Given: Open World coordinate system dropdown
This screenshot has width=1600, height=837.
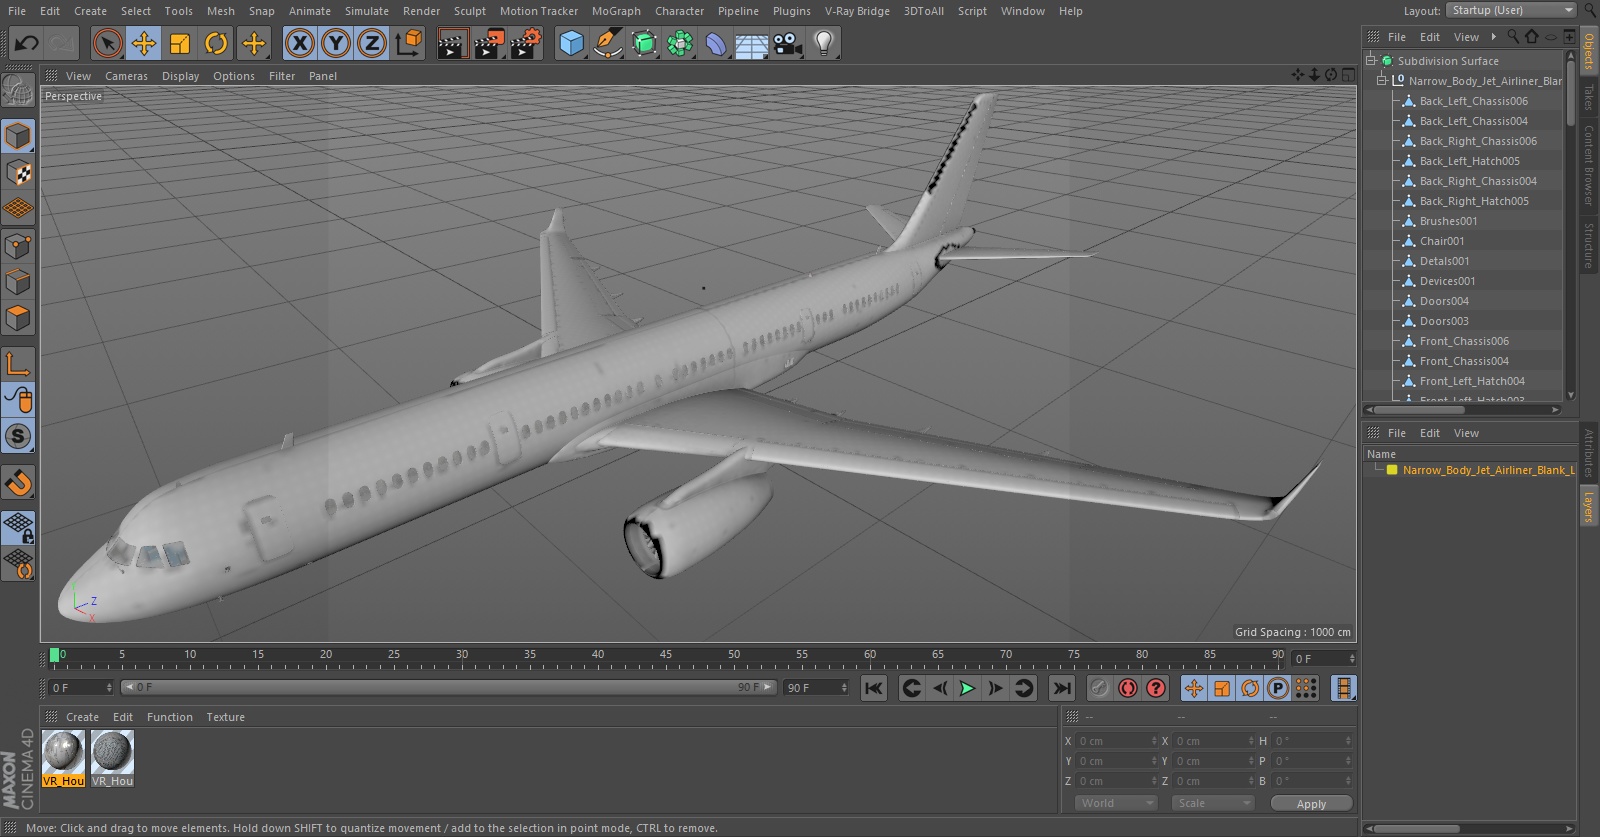Looking at the screenshot, I should (x=1116, y=803).
